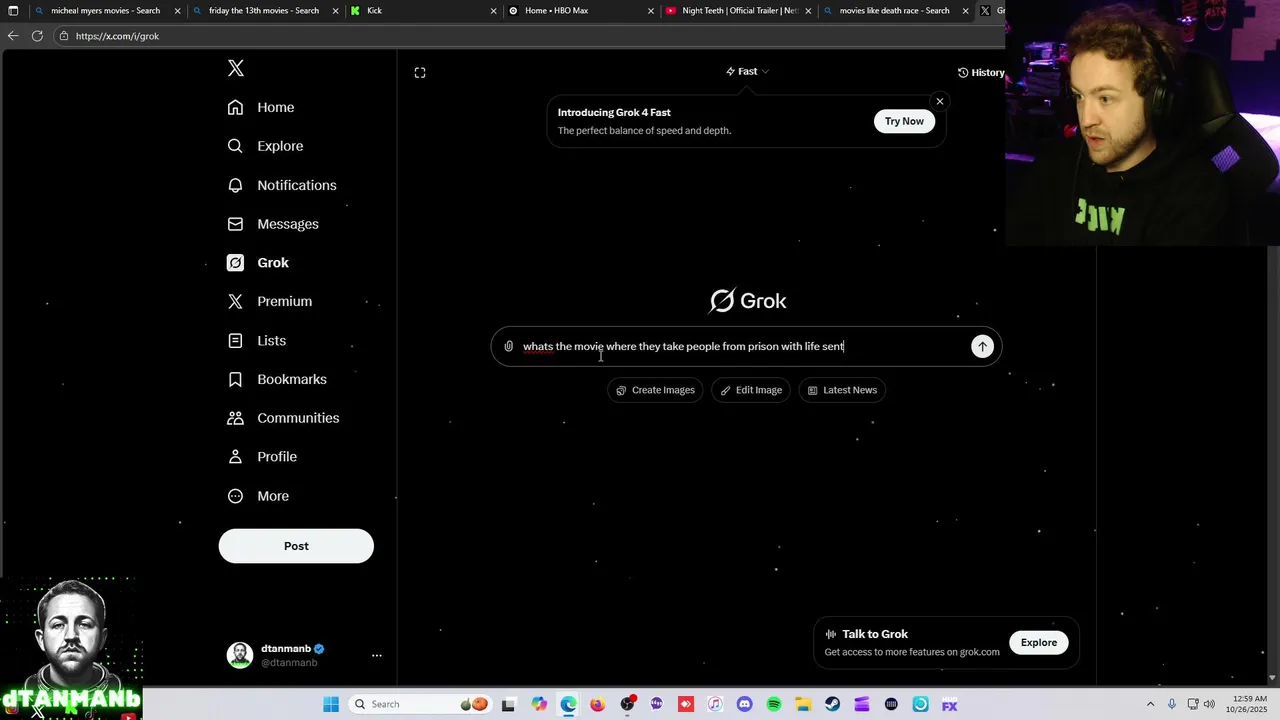This screenshot has width=1280, height=720.
Task: Open Grok chat History
Action: 981,72
